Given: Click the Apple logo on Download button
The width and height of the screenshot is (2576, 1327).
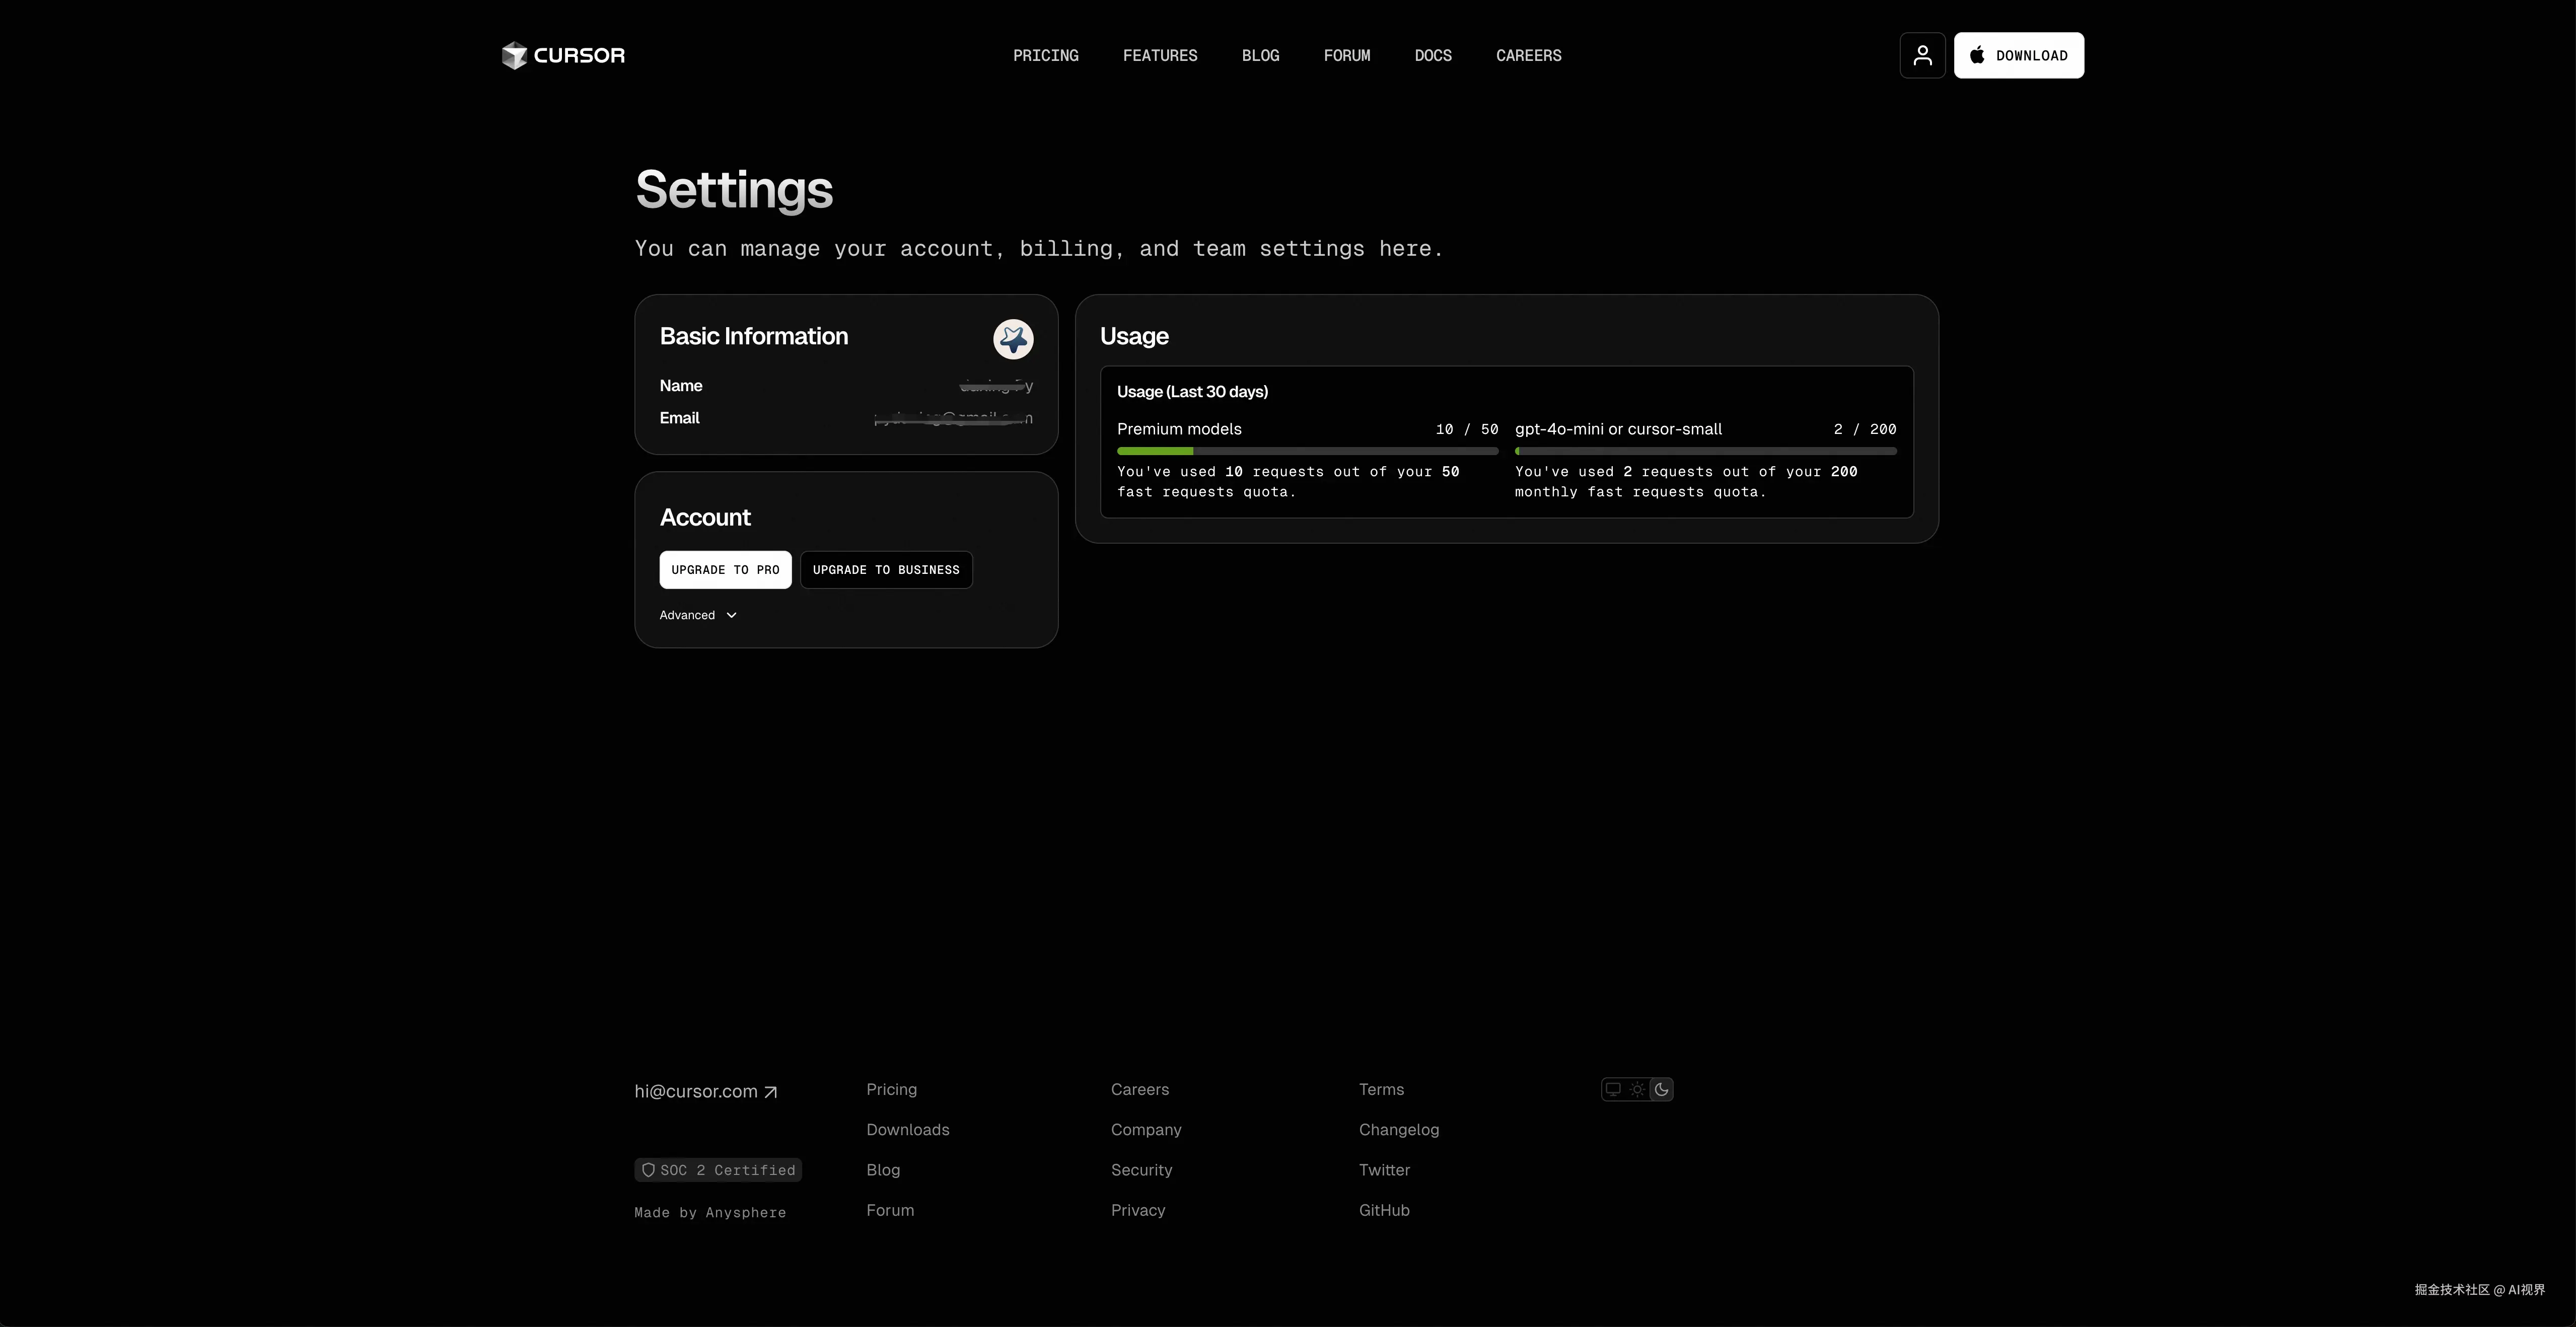Looking at the screenshot, I should (1977, 55).
